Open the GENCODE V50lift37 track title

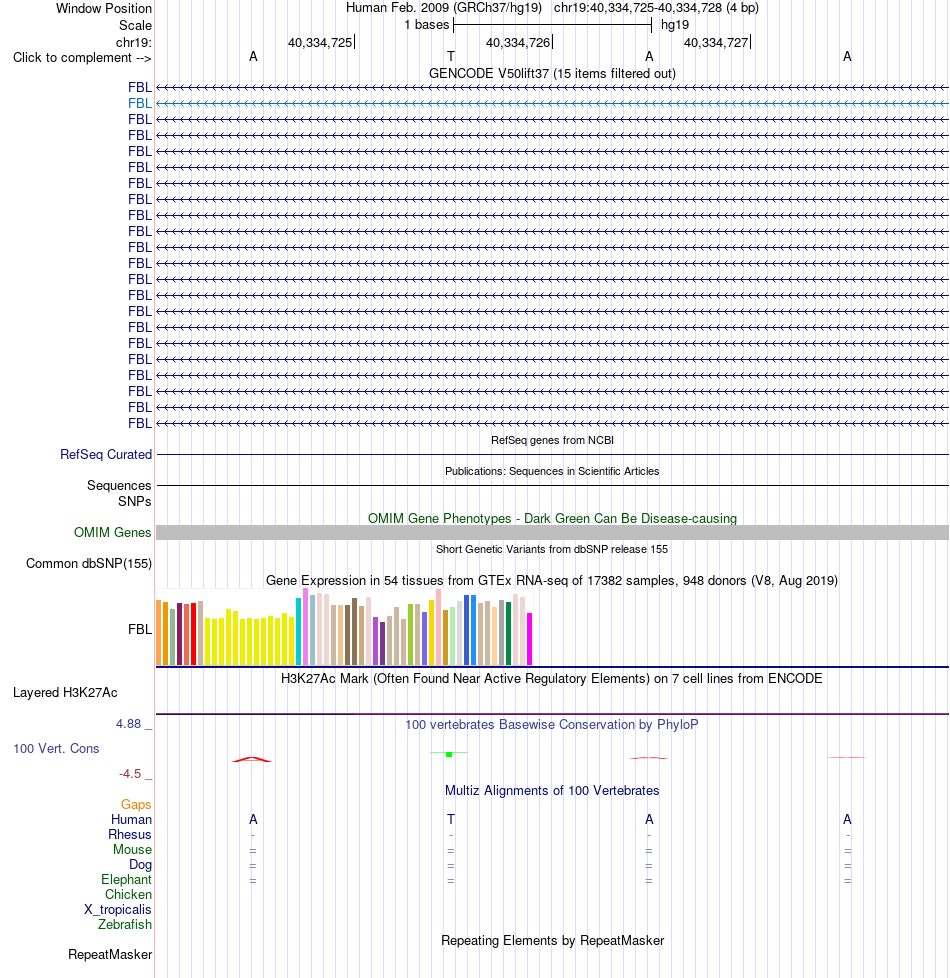552,74
